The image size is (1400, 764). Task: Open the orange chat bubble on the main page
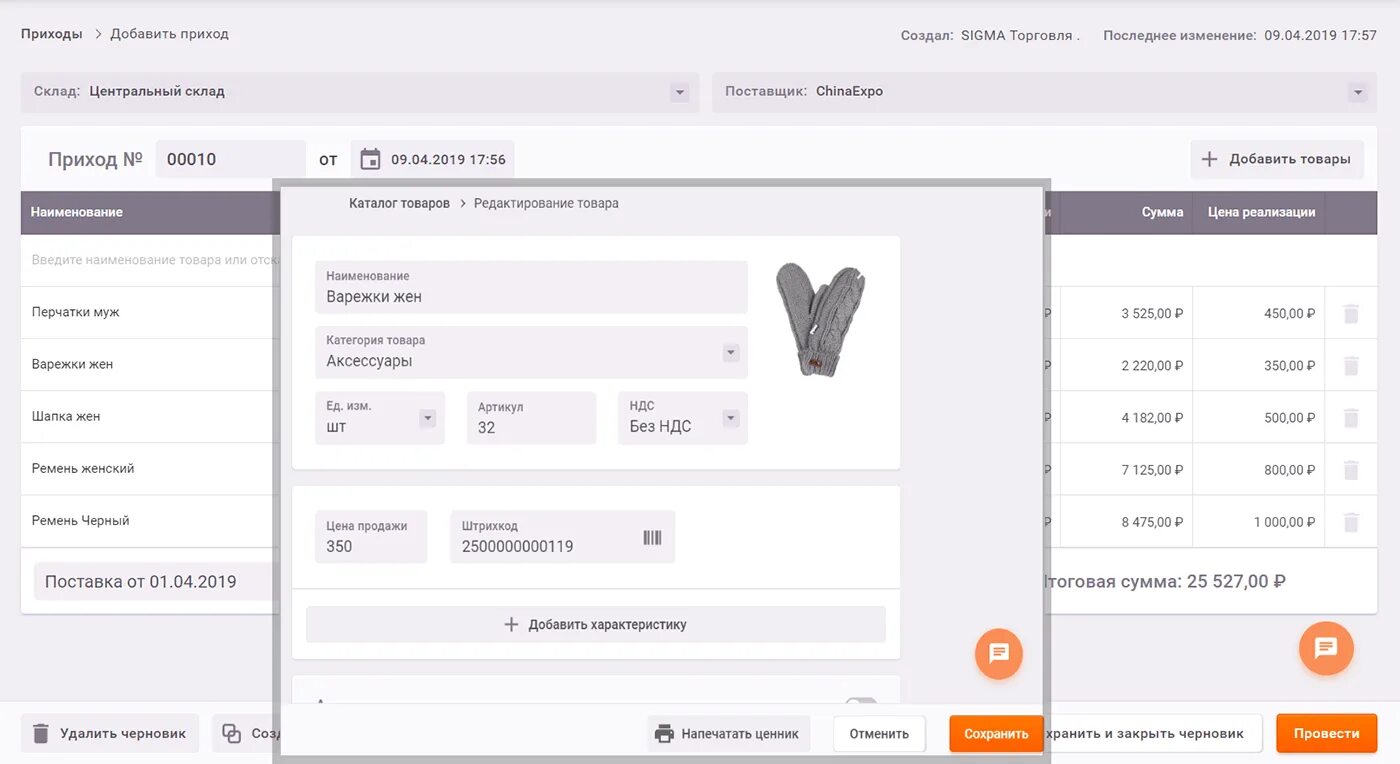point(1326,648)
